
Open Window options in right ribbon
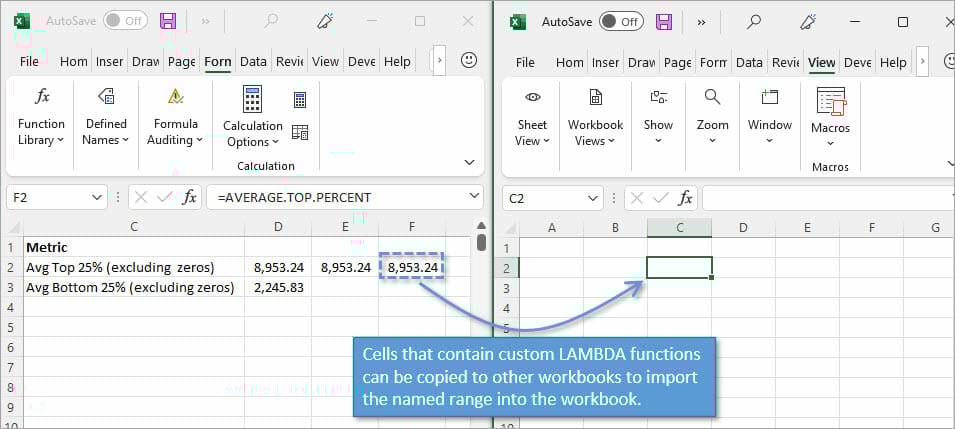769,117
